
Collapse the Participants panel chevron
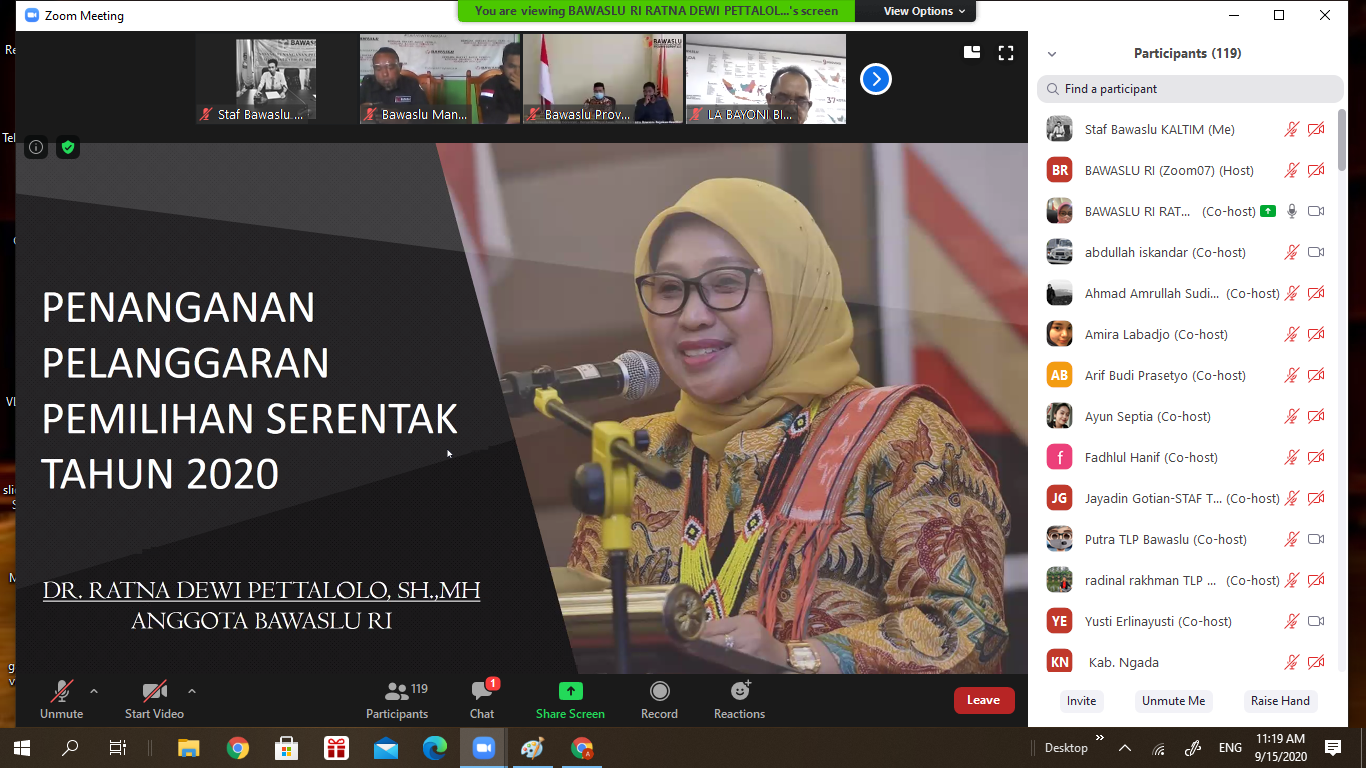pos(1050,53)
